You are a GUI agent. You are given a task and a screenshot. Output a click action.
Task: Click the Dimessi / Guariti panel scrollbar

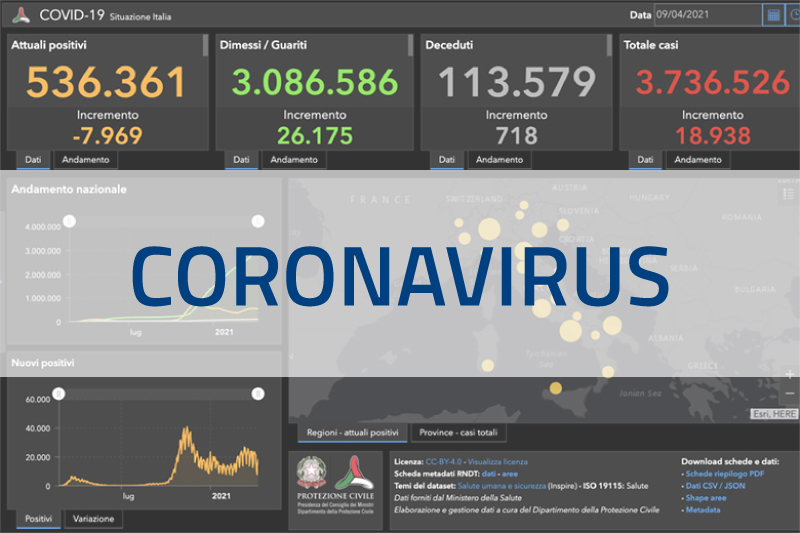(410, 45)
